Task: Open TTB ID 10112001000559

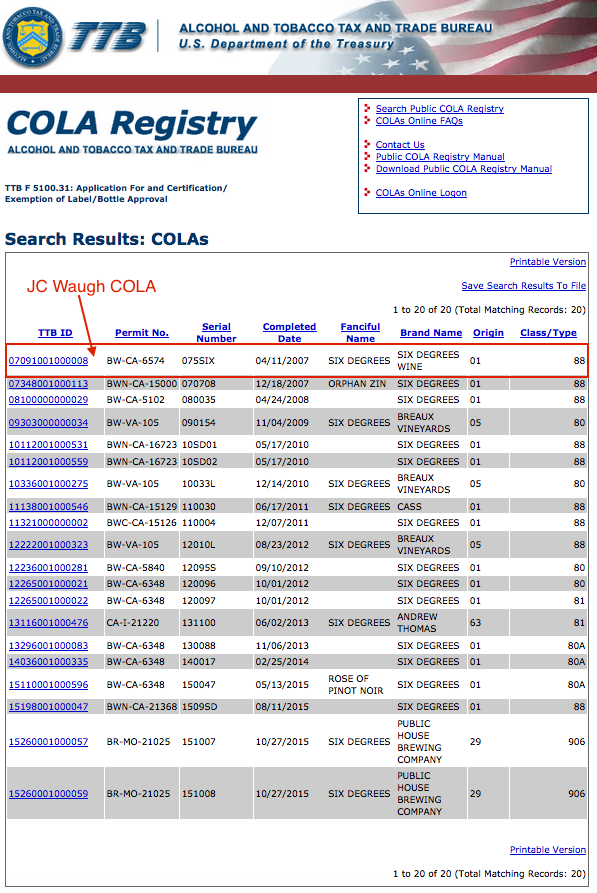Action: point(48,461)
